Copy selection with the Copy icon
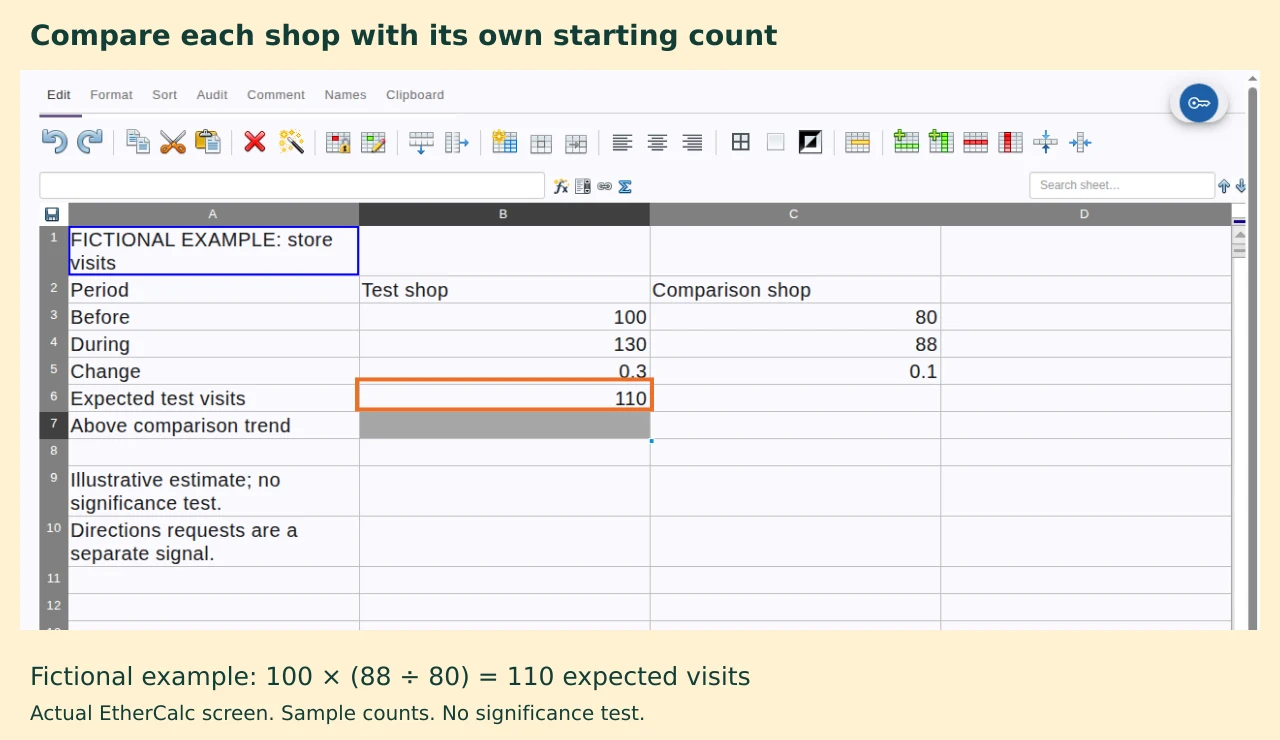Image resolution: width=1280 pixels, height=740 pixels. (x=138, y=142)
